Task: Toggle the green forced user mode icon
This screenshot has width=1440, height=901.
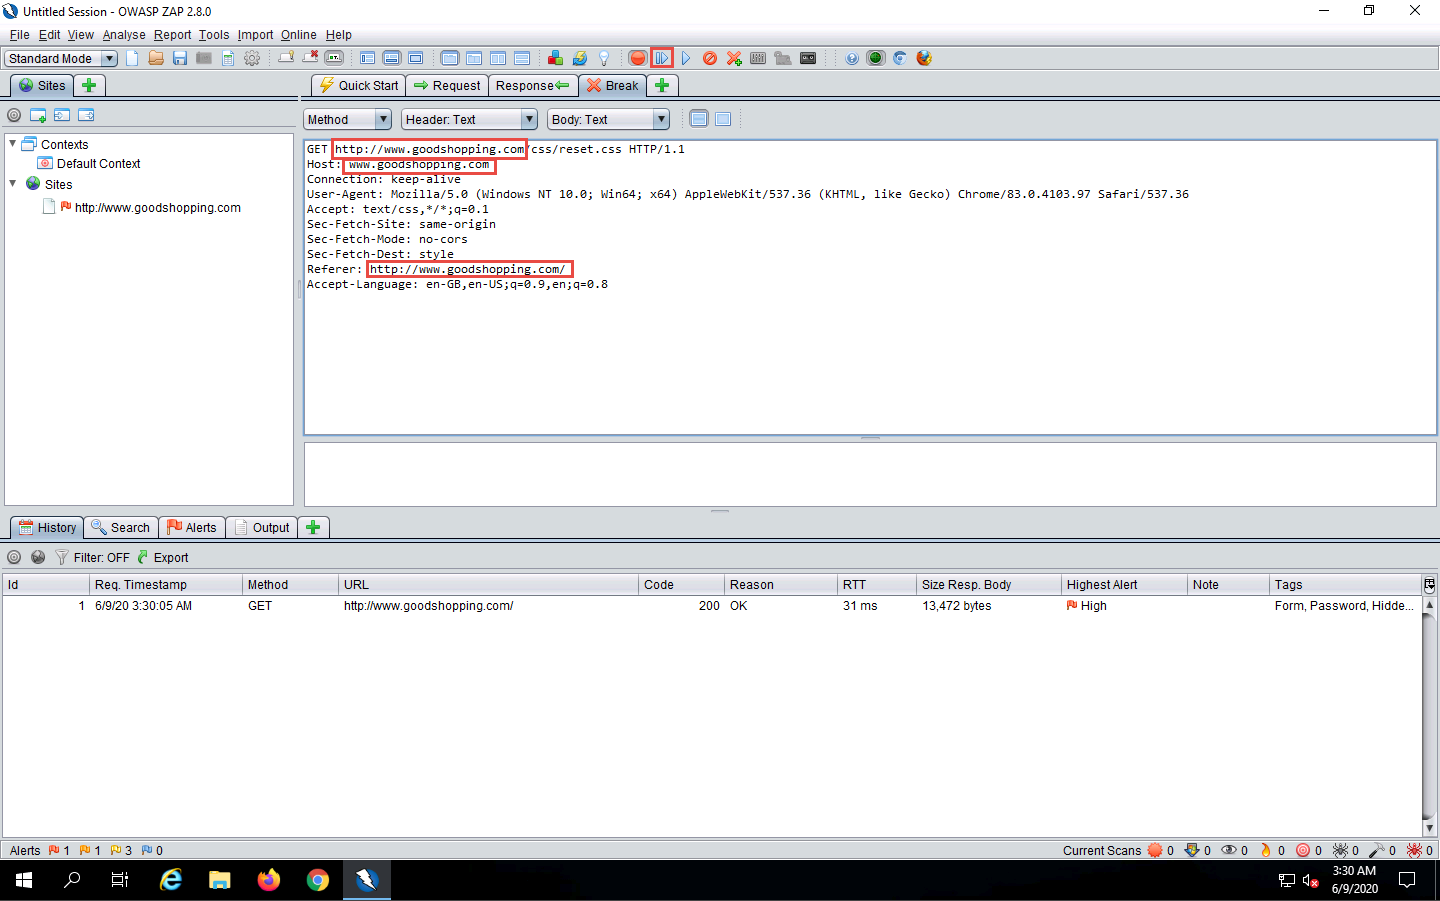Action: pos(876,58)
